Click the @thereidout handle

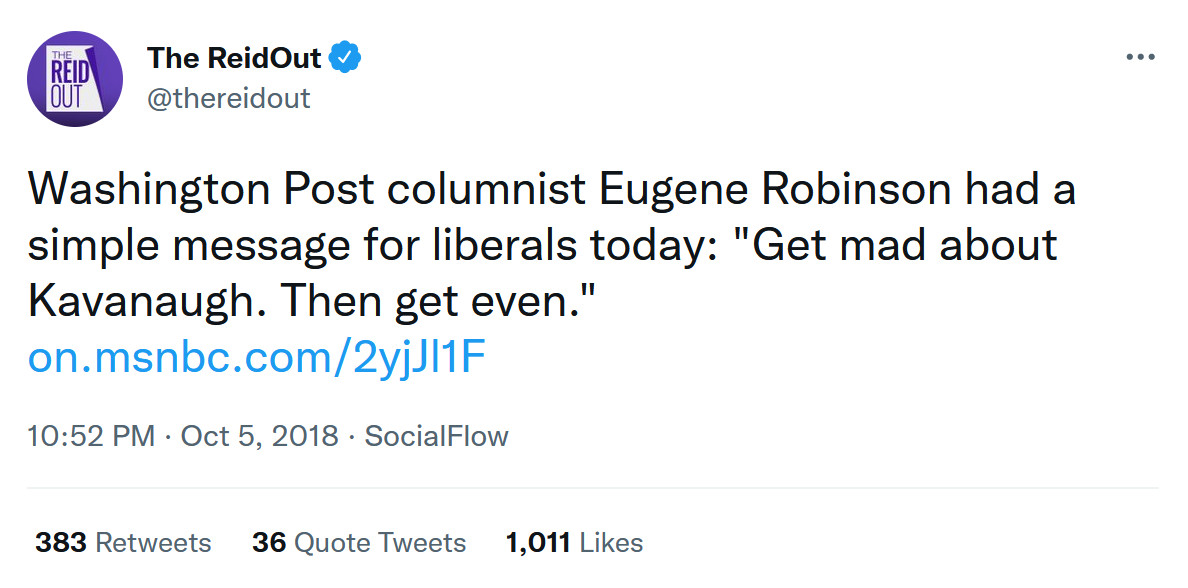(x=229, y=98)
